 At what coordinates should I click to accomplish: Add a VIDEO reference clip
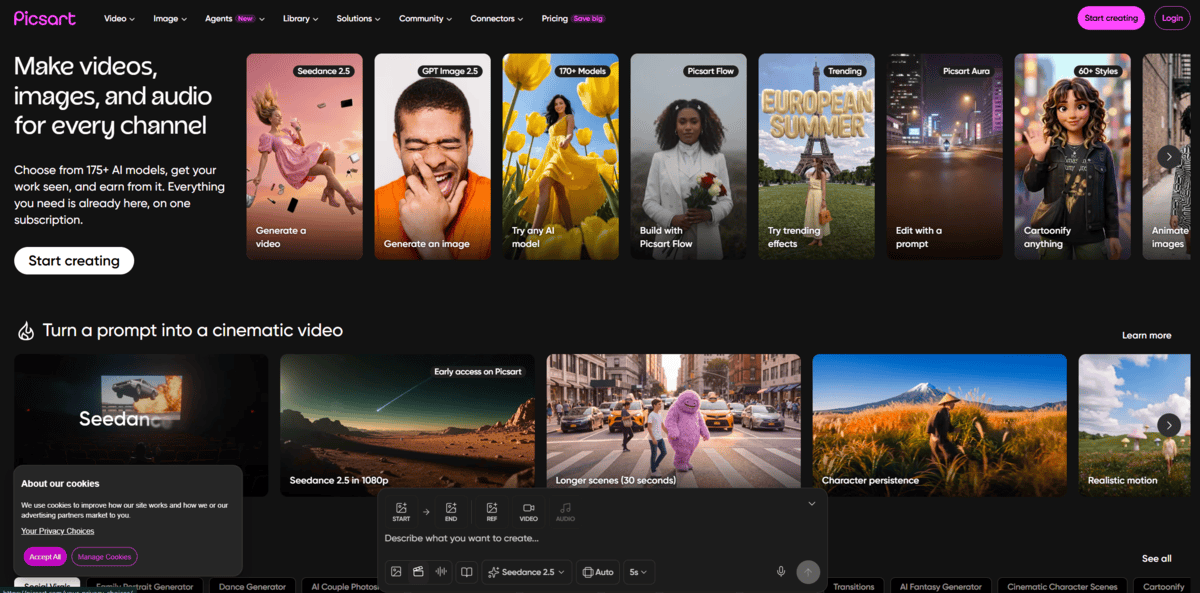(x=529, y=512)
